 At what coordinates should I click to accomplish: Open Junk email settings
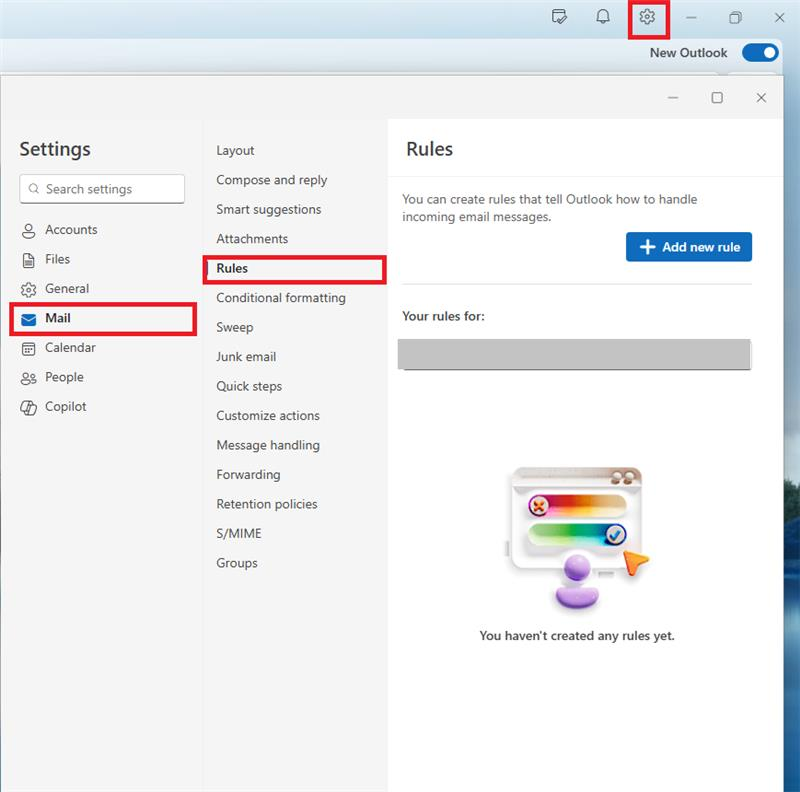[x=246, y=357]
